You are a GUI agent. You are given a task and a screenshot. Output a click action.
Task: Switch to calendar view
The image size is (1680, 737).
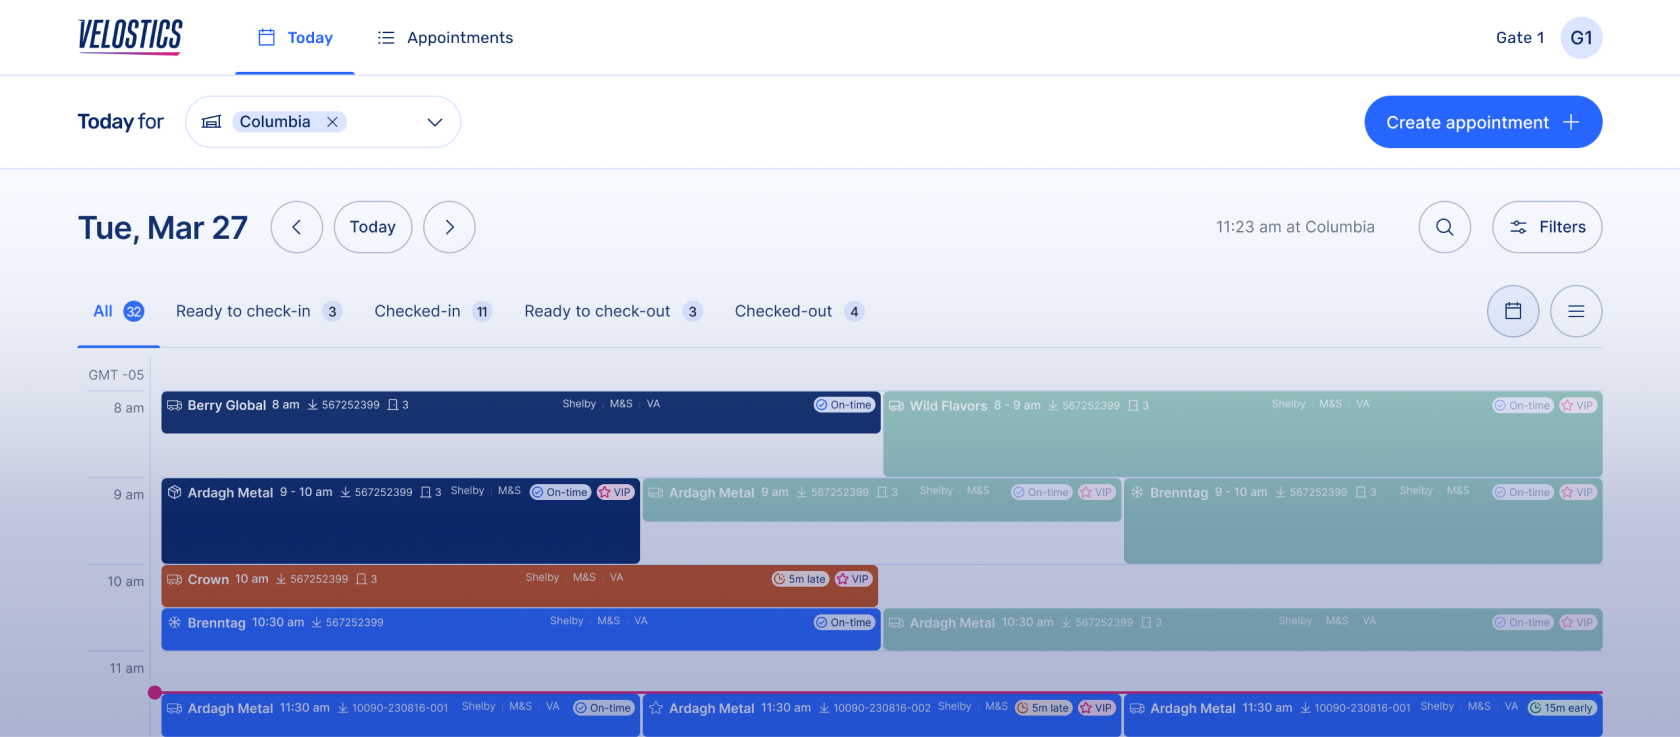(1513, 311)
